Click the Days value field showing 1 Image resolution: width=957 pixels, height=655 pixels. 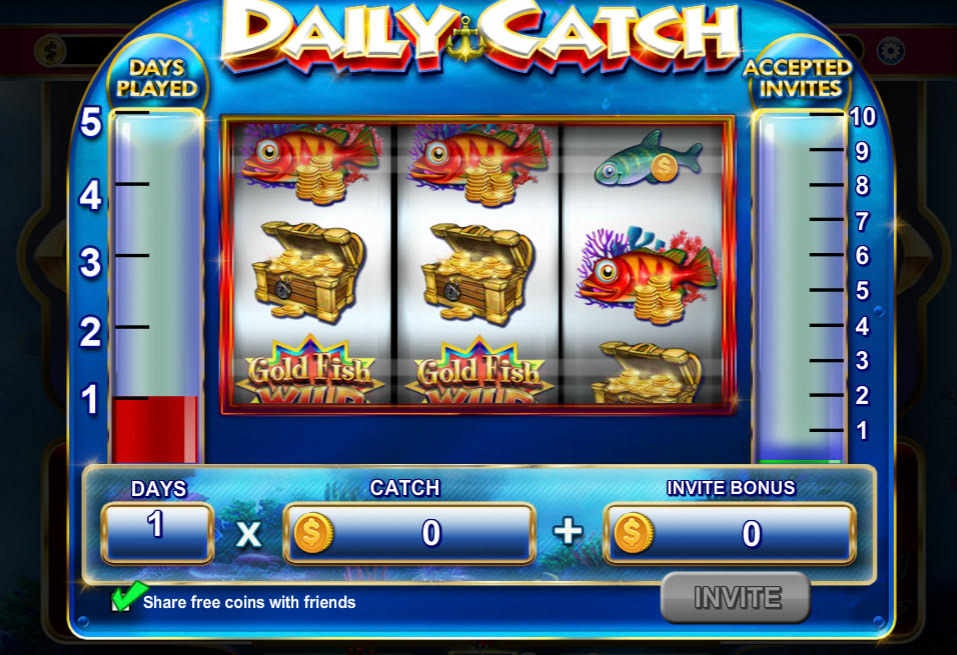point(157,533)
